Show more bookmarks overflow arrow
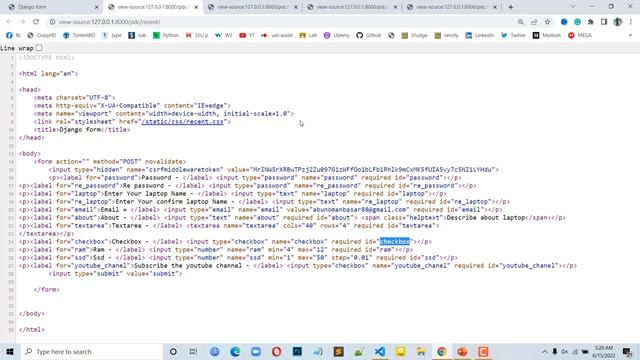 [x=630, y=36]
